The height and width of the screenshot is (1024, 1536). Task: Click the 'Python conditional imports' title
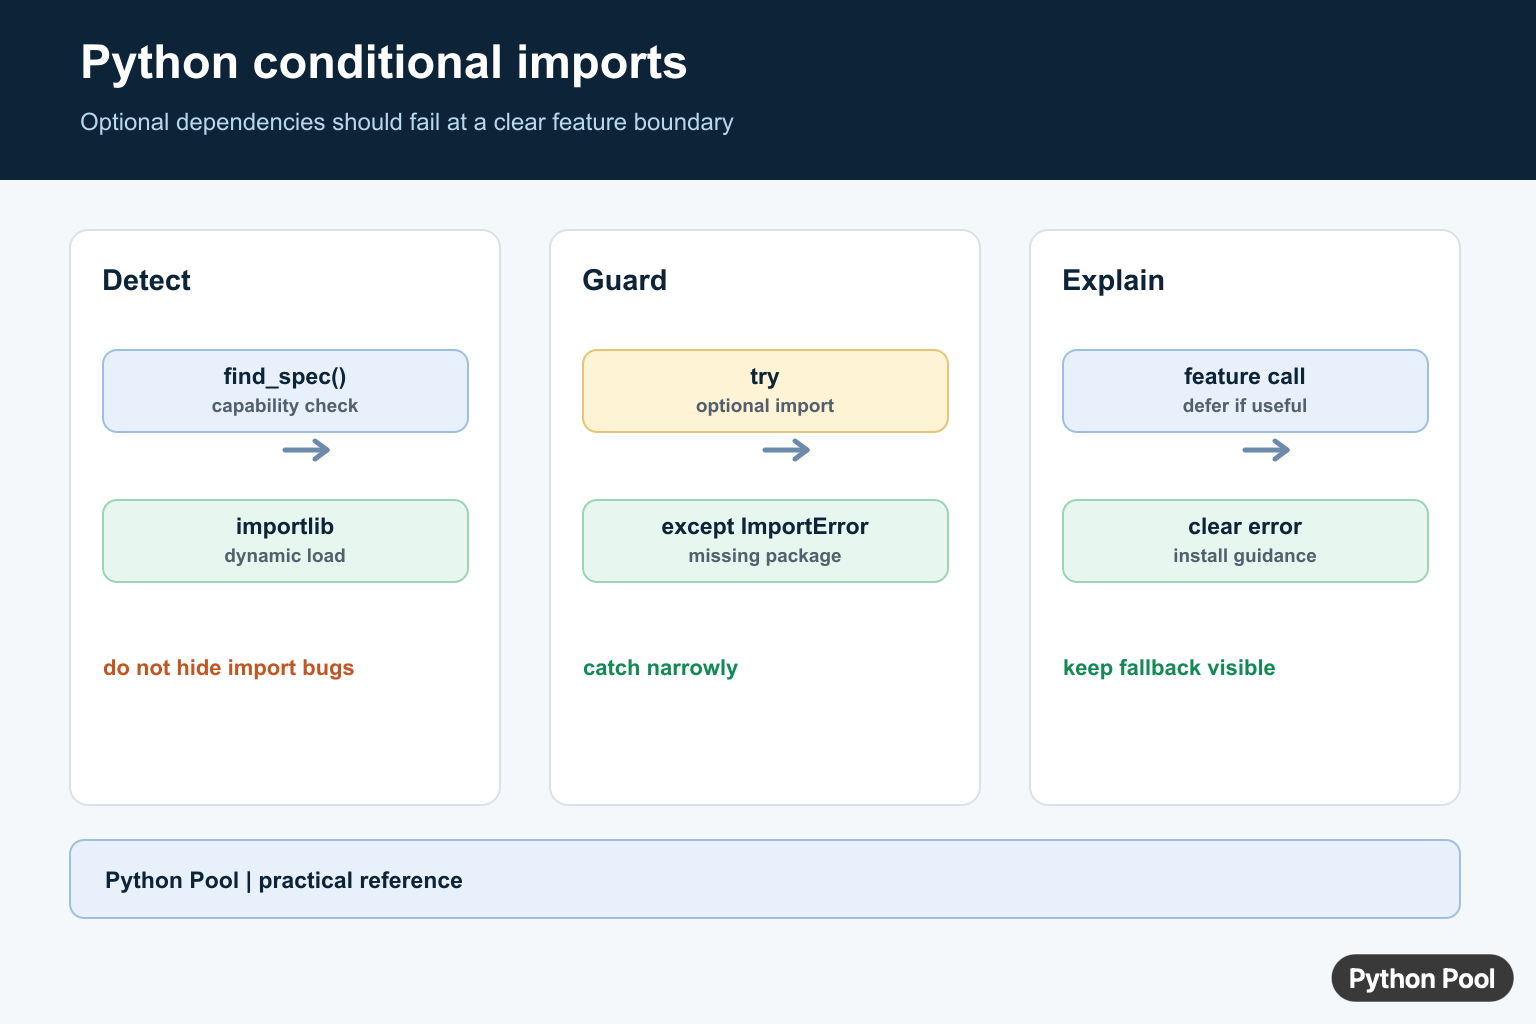[383, 63]
